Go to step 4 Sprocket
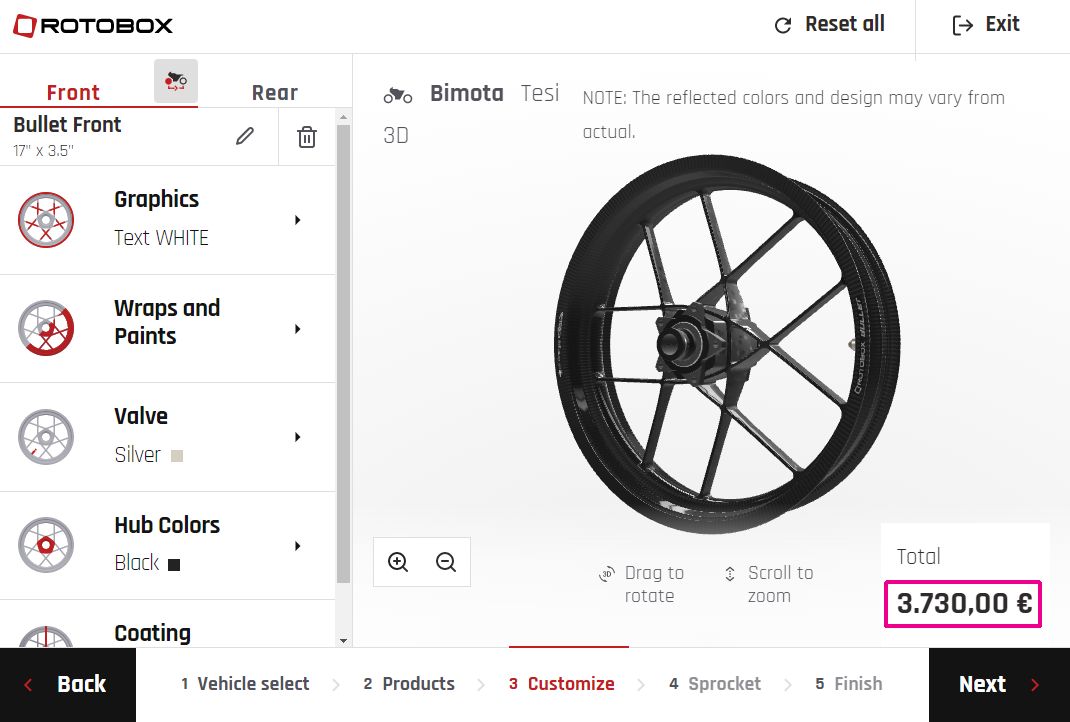Image resolution: width=1070 pixels, height=722 pixels. pos(715,684)
